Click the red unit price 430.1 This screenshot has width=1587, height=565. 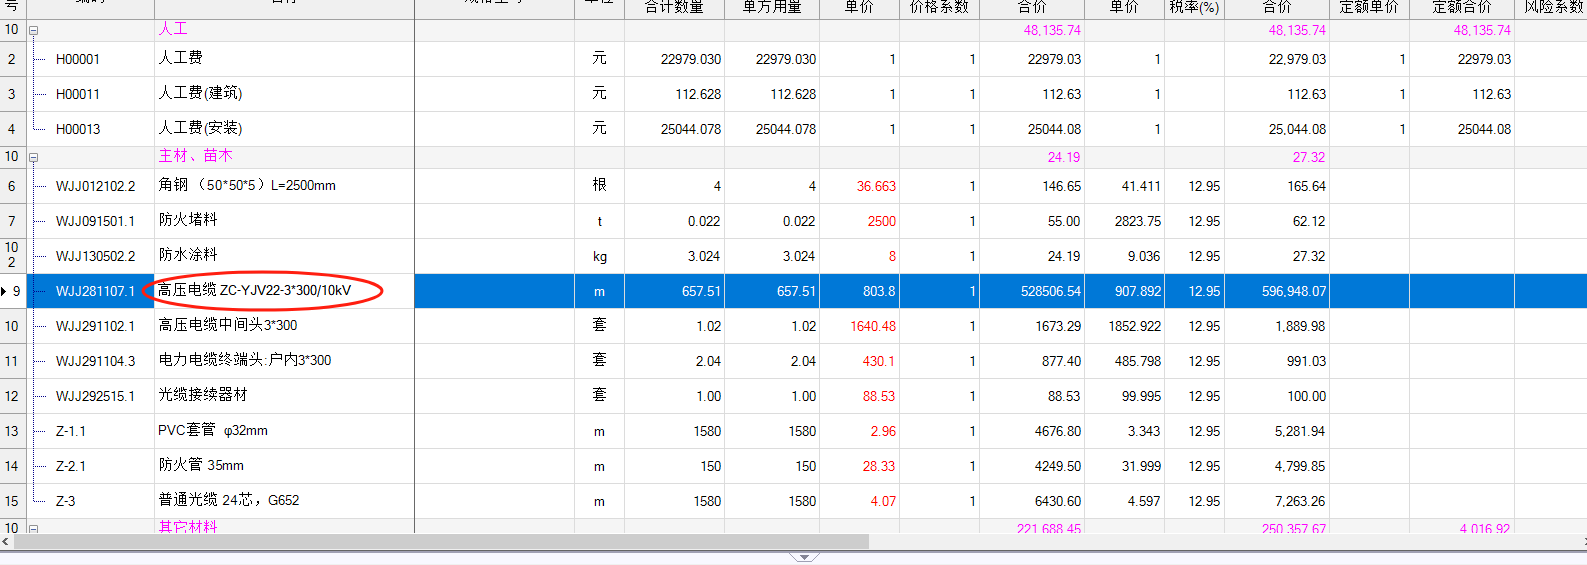point(879,361)
